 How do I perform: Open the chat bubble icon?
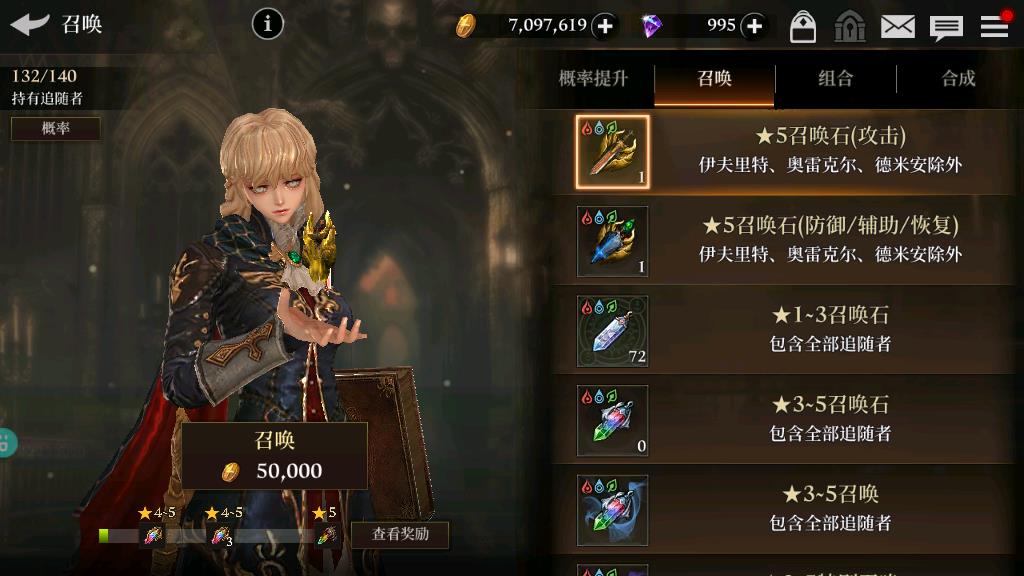pyautogui.click(x=946, y=28)
